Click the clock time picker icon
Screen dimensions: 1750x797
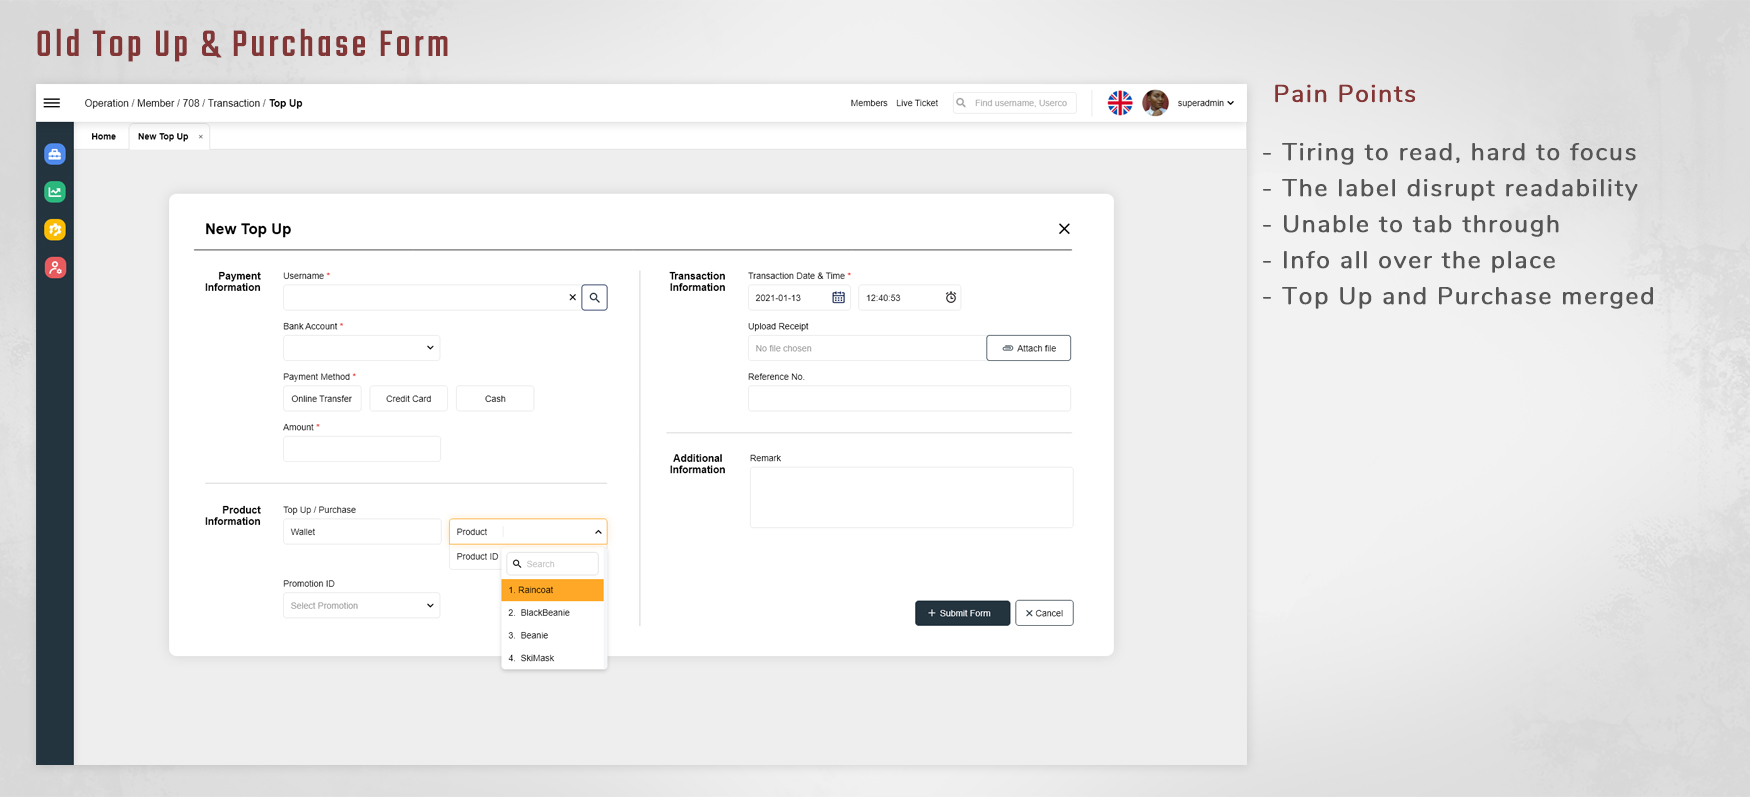tap(951, 297)
